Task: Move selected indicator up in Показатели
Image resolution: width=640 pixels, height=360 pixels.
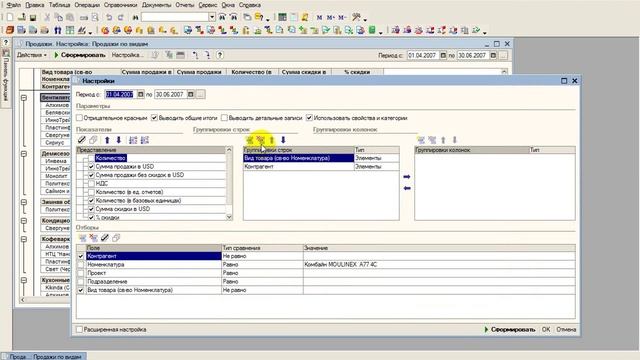Action: point(107,140)
